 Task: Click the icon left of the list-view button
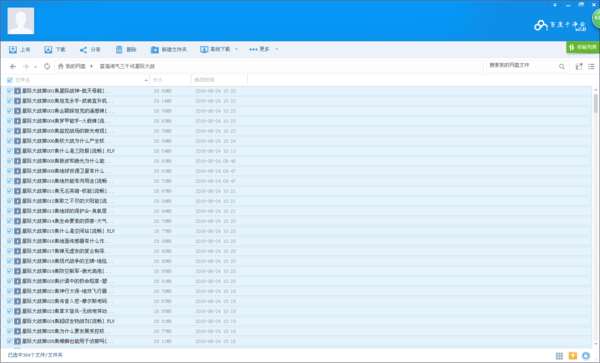[x=579, y=67]
